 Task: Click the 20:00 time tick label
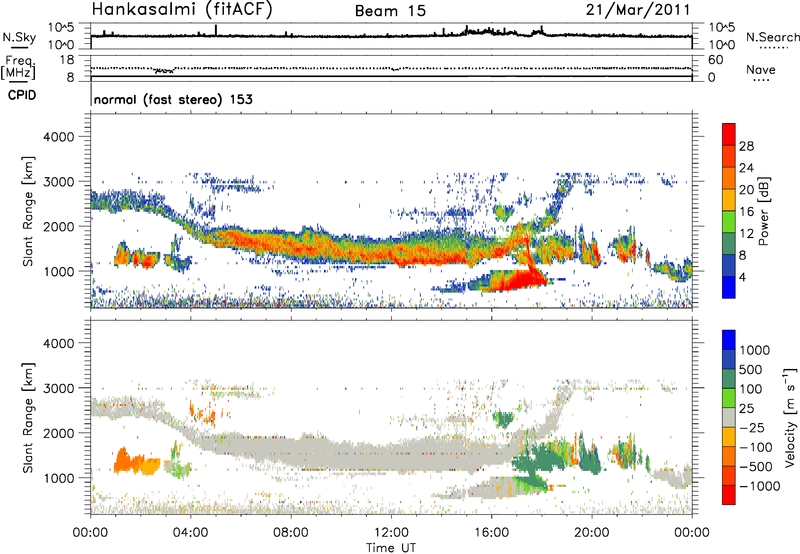click(592, 533)
